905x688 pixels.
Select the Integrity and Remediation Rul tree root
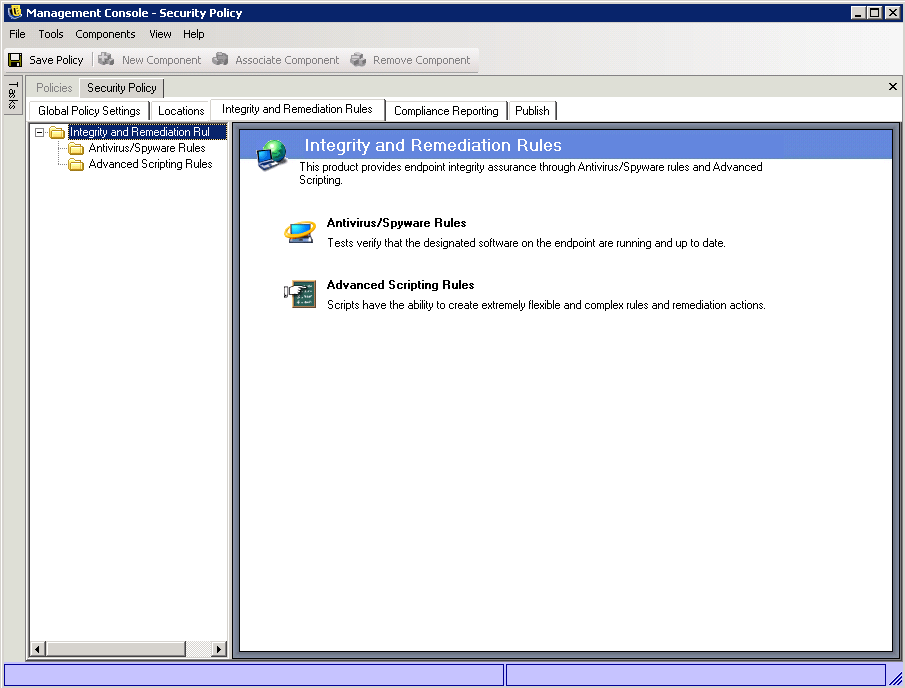[x=147, y=132]
